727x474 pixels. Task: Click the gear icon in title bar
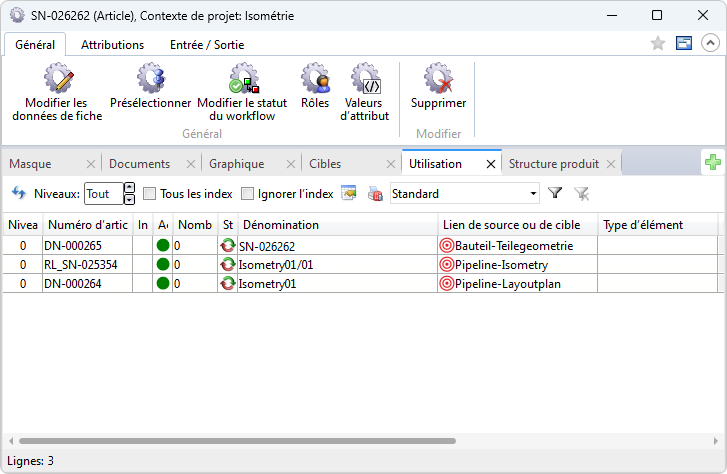(x=17, y=15)
